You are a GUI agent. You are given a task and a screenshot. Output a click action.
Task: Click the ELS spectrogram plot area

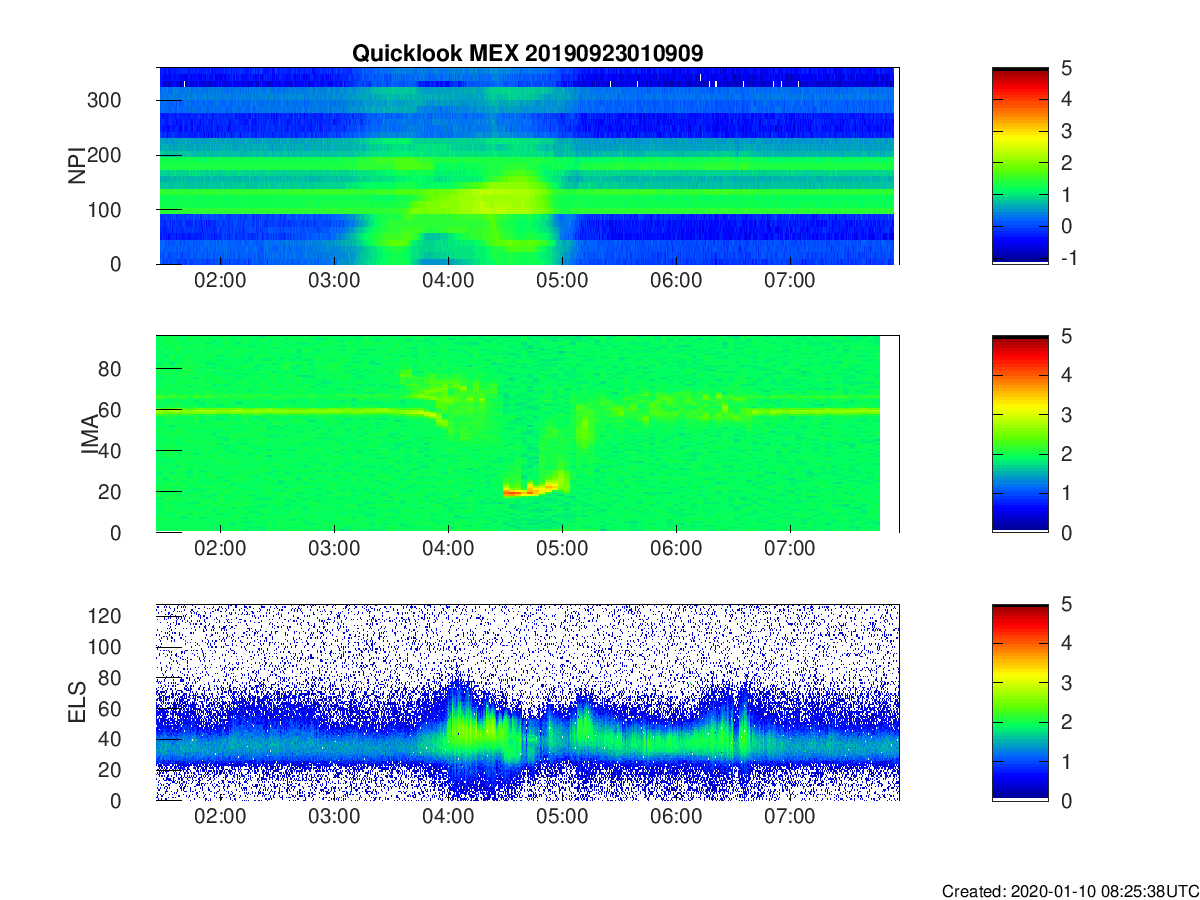point(528,702)
